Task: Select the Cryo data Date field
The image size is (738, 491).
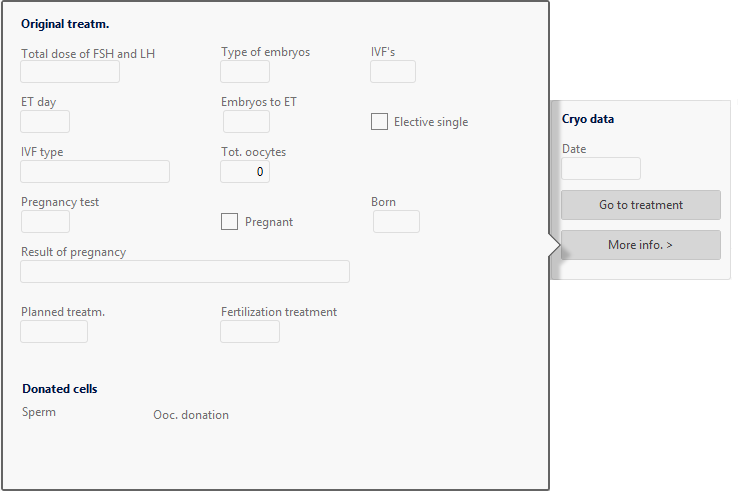Action: click(601, 169)
